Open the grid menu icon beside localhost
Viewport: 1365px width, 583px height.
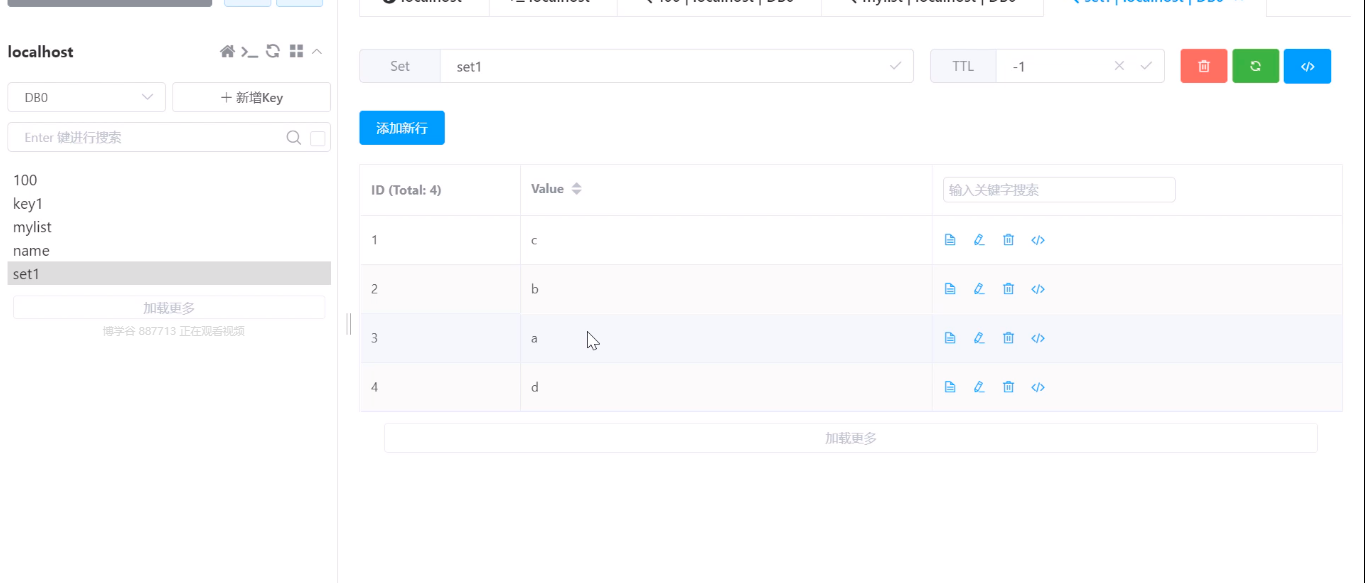click(296, 51)
